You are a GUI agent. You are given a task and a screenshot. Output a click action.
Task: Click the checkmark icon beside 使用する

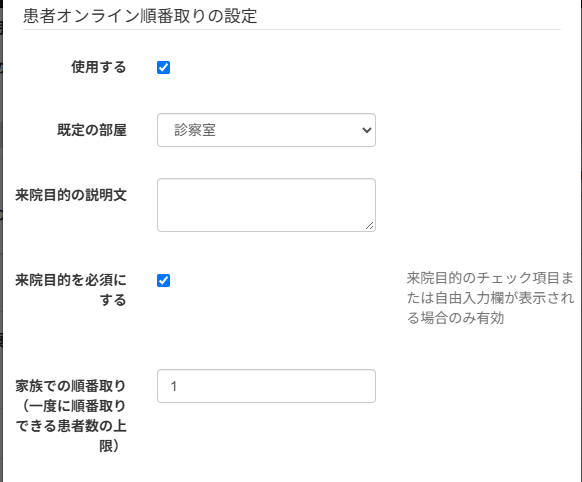coord(163,68)
